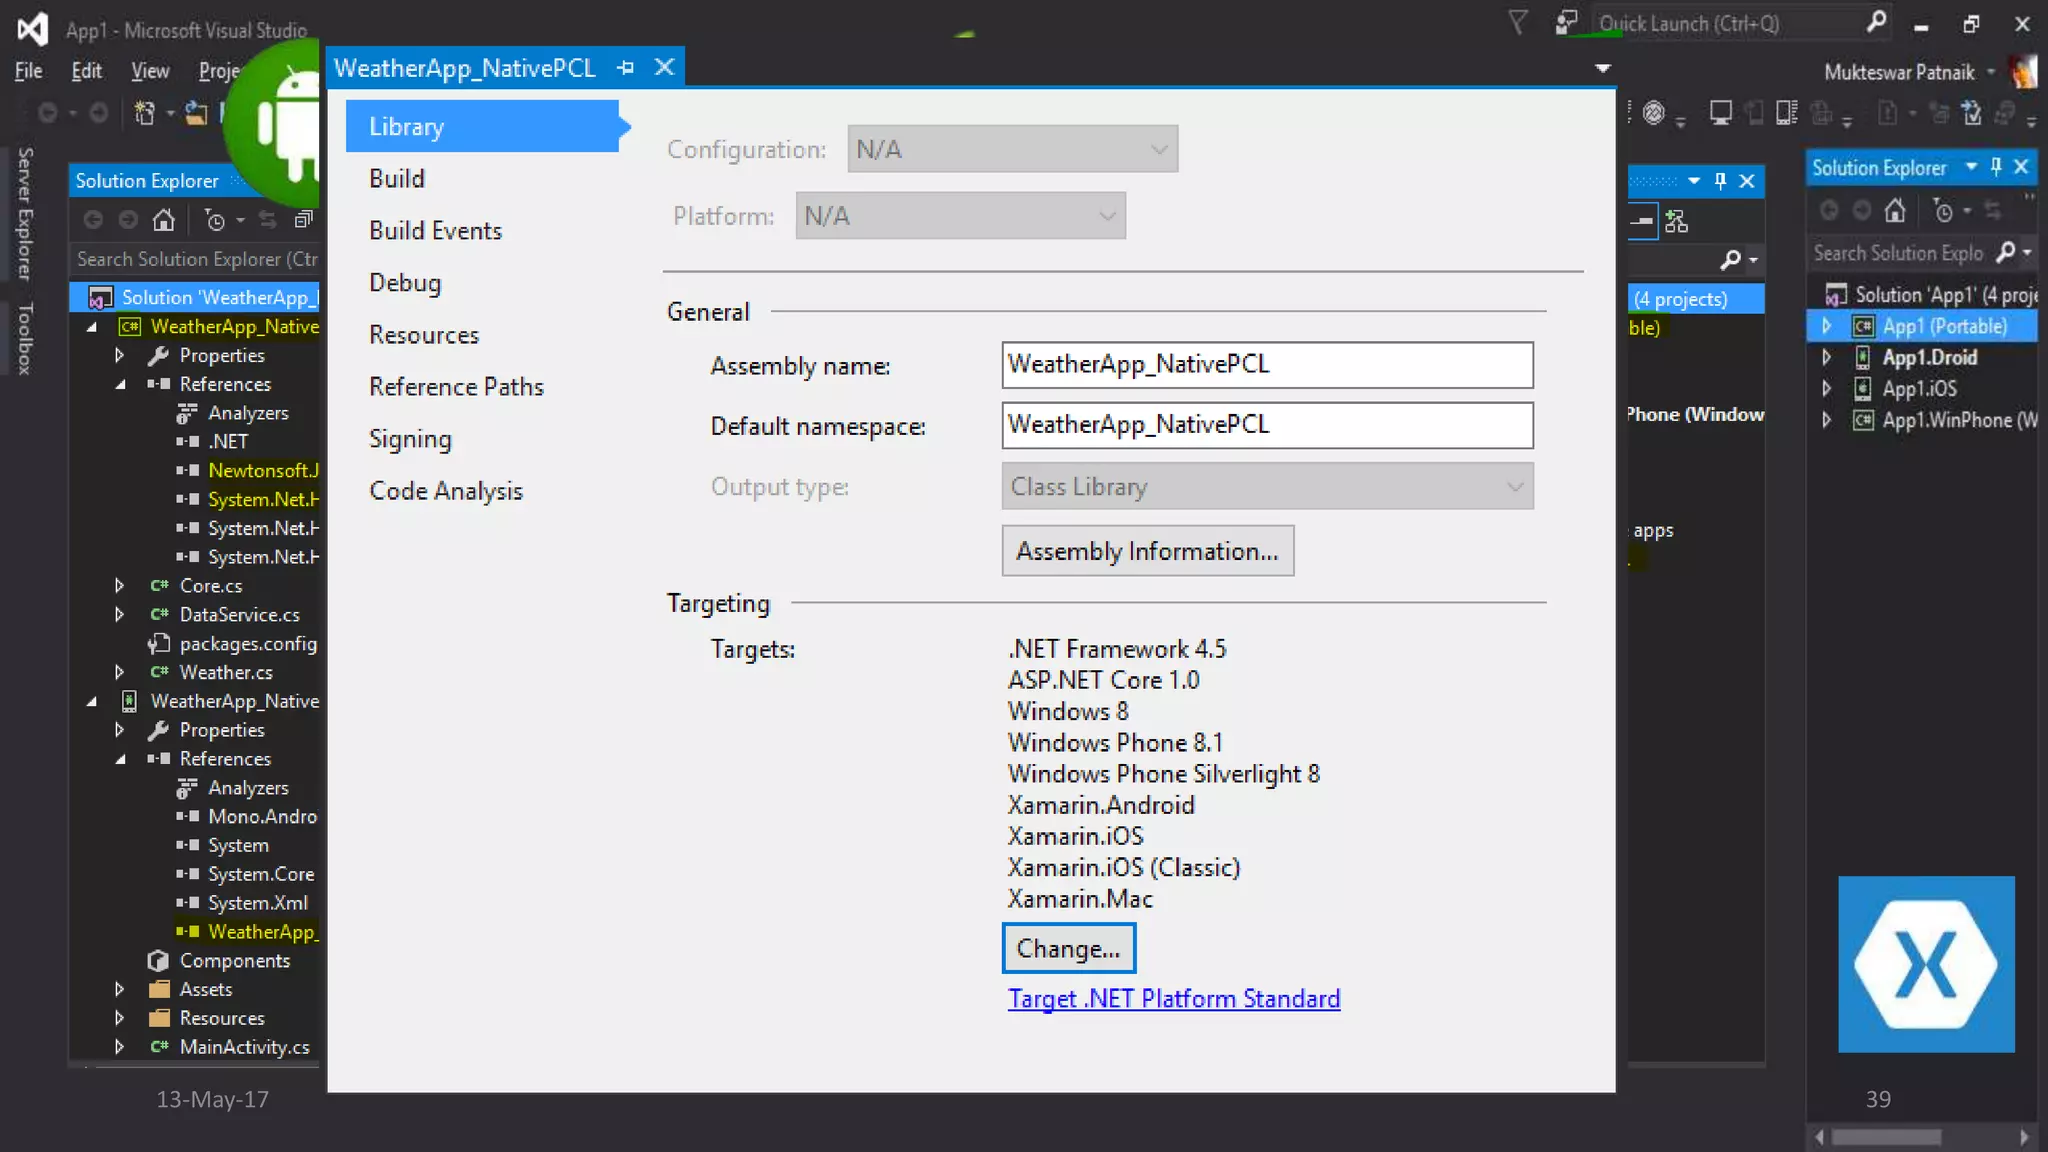This screenshot has height=1152, width=2048.
Task: Click Target .NET Platform Standard link
Action: point(1174,998)
